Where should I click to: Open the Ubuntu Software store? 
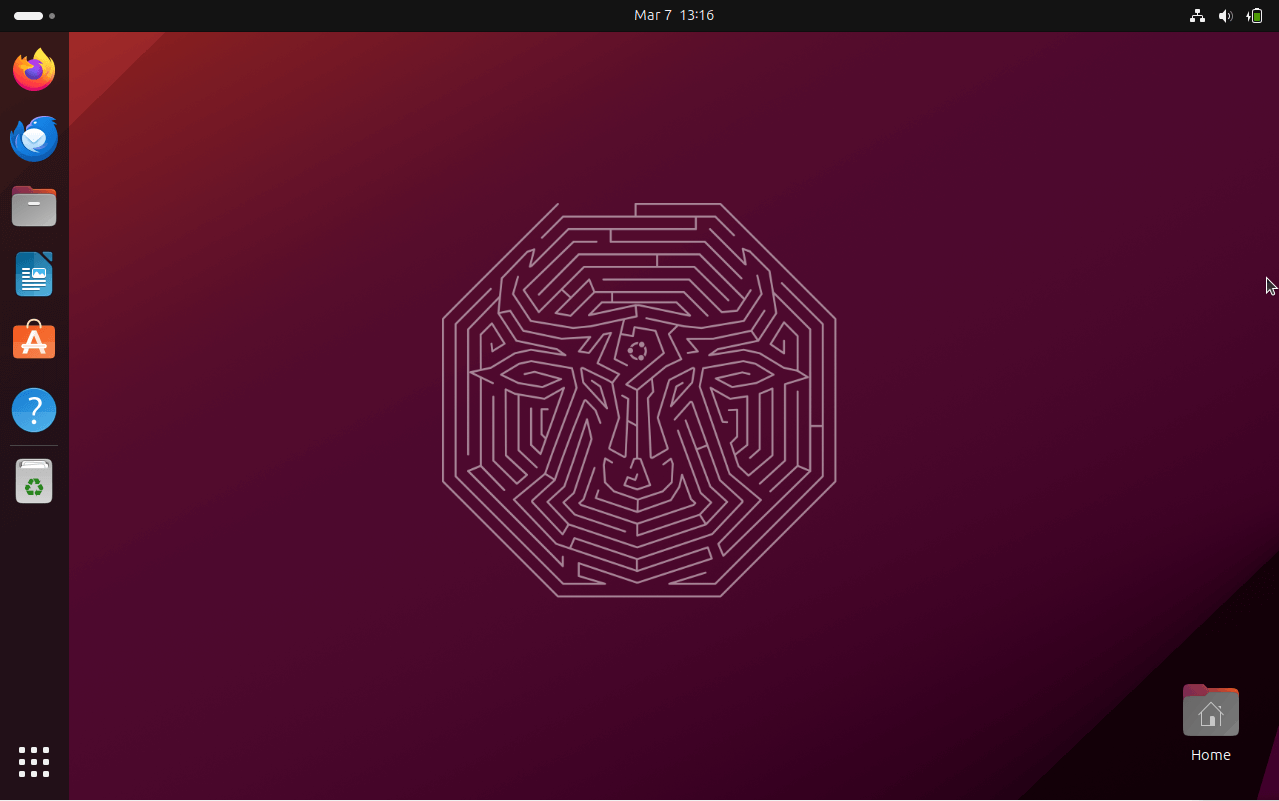click(33, 340)
